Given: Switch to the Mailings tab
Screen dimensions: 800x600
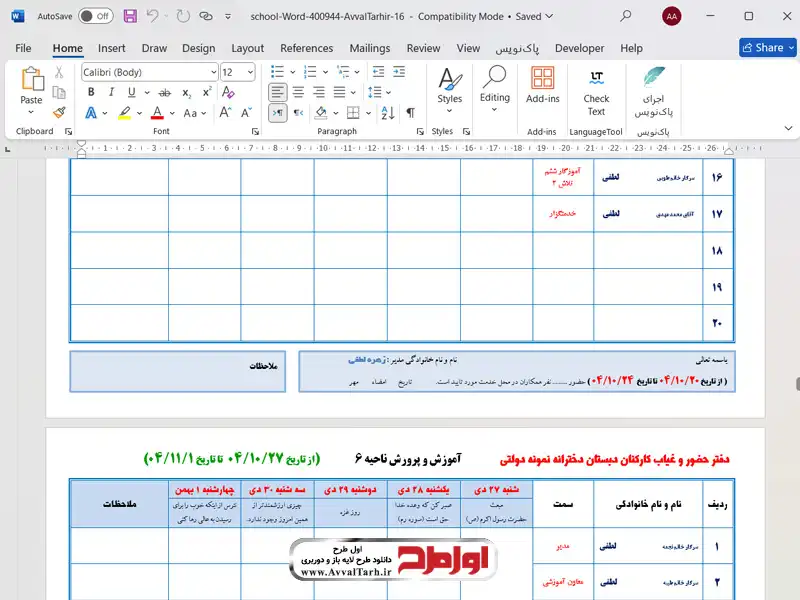Looking at the screenshot, I should (x=370, y=48).
